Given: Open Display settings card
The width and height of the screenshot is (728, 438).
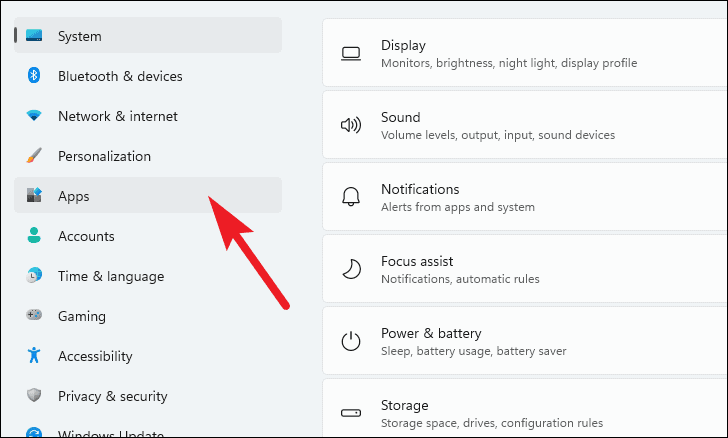Looking at the screenshot, I should point(525,53).
